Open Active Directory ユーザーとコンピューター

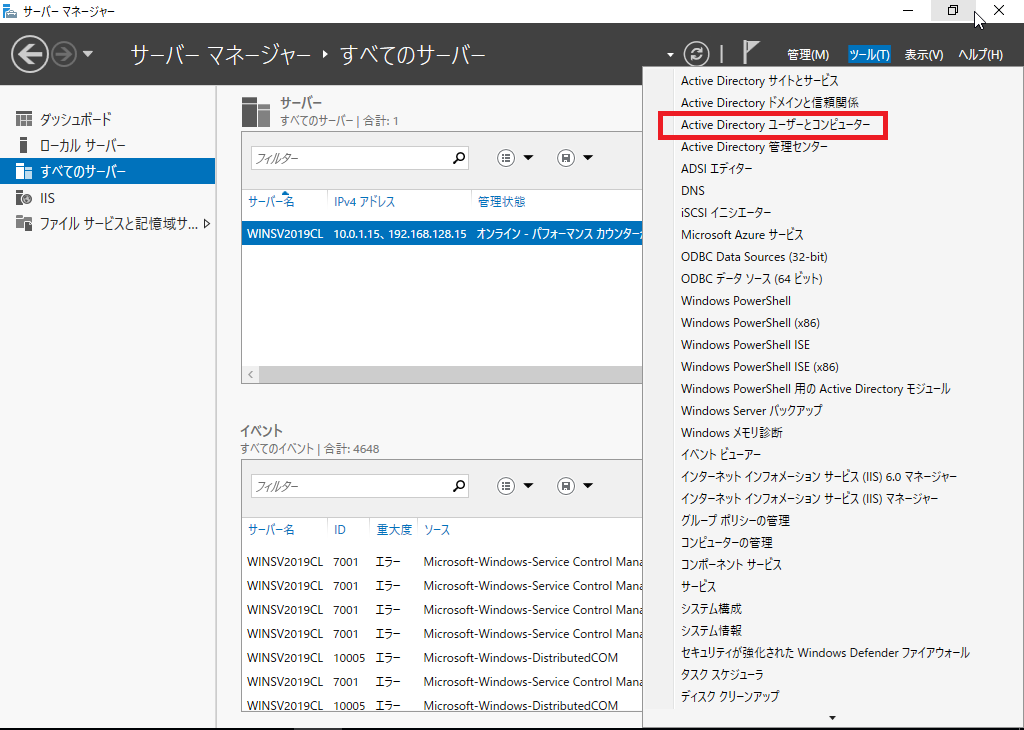pos(775,125)
